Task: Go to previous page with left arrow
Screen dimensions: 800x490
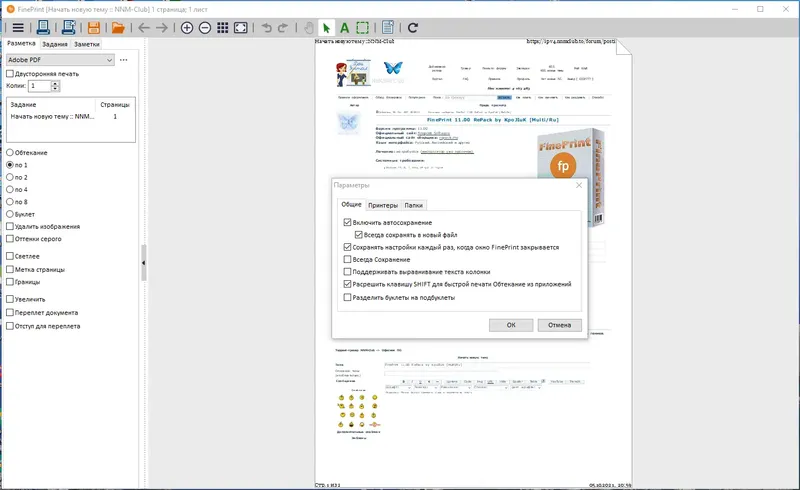Action: [x=144, y=28]
